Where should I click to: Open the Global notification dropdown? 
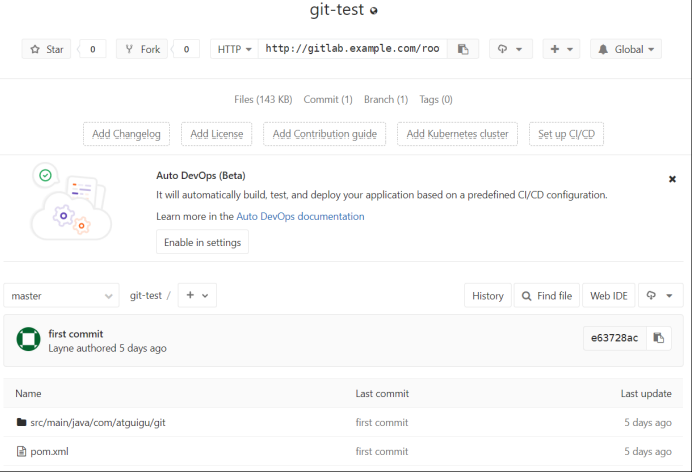click(x=626, y=49)
